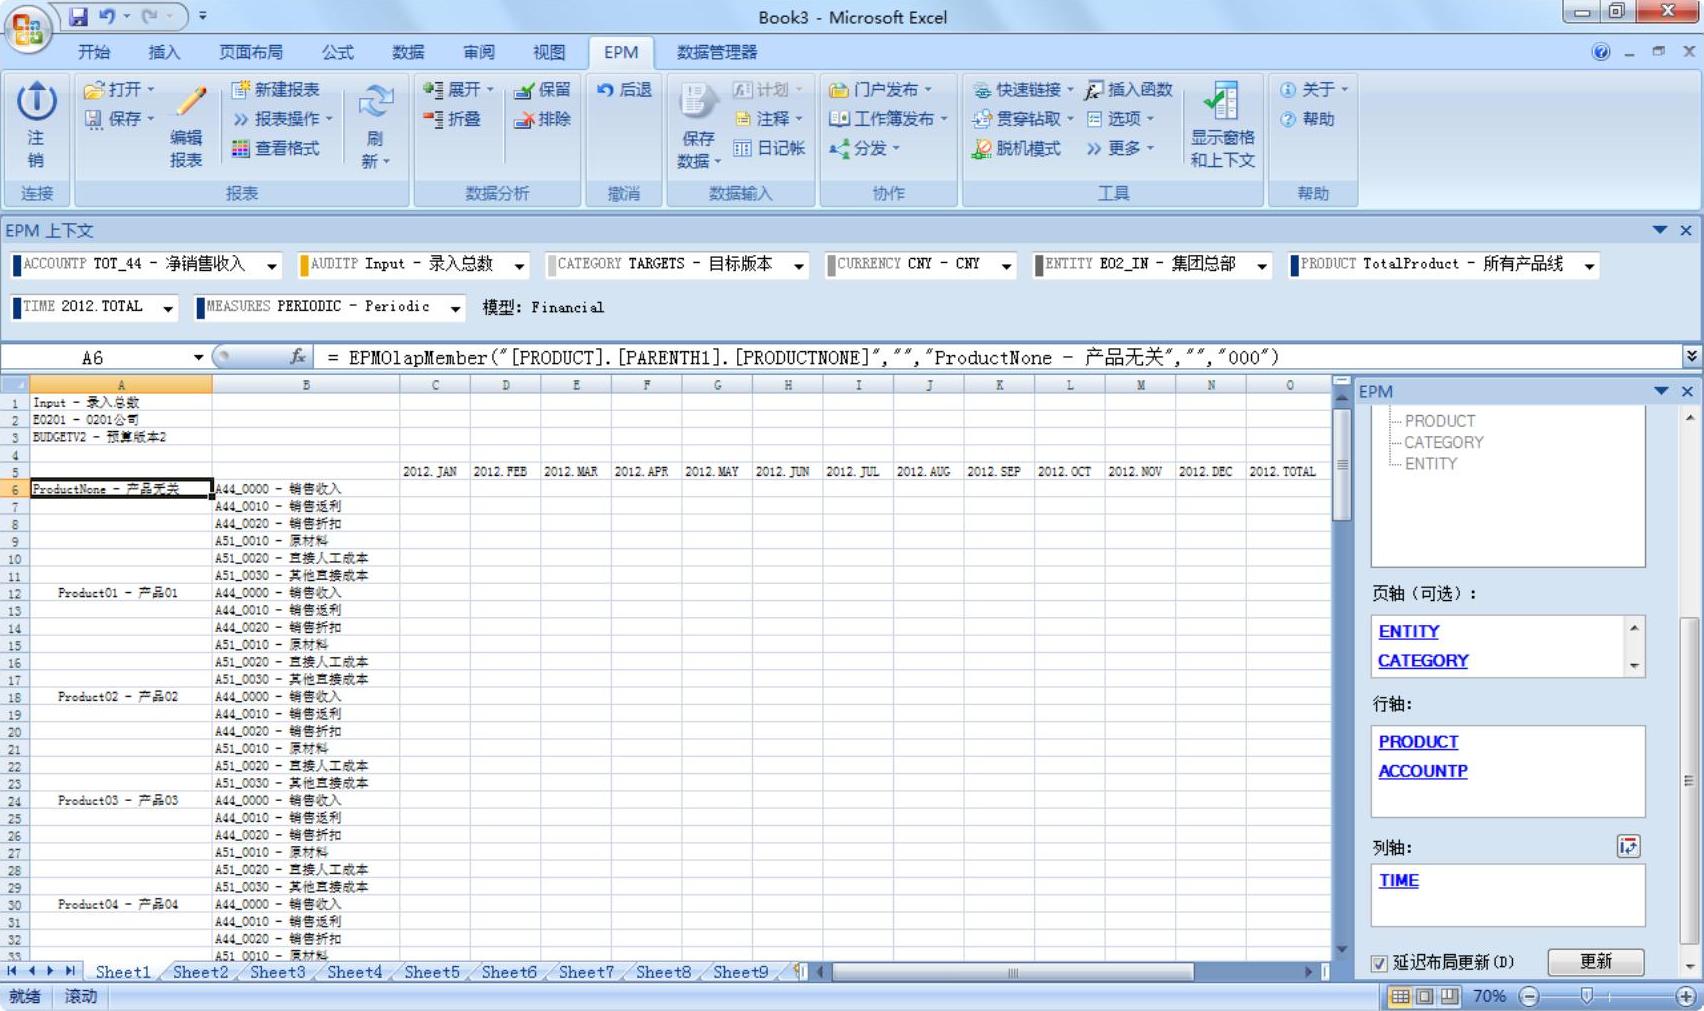Open the 更多 more tools dropdown
The width and height of the screenshot is (1704, 1011).
point(1122,148)
